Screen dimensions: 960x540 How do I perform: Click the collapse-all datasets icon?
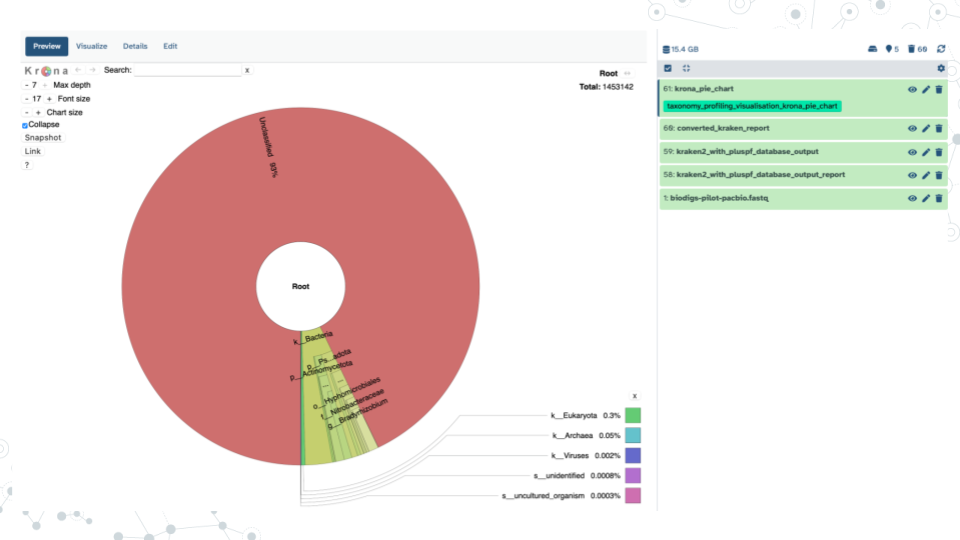[x=686, y=68]
